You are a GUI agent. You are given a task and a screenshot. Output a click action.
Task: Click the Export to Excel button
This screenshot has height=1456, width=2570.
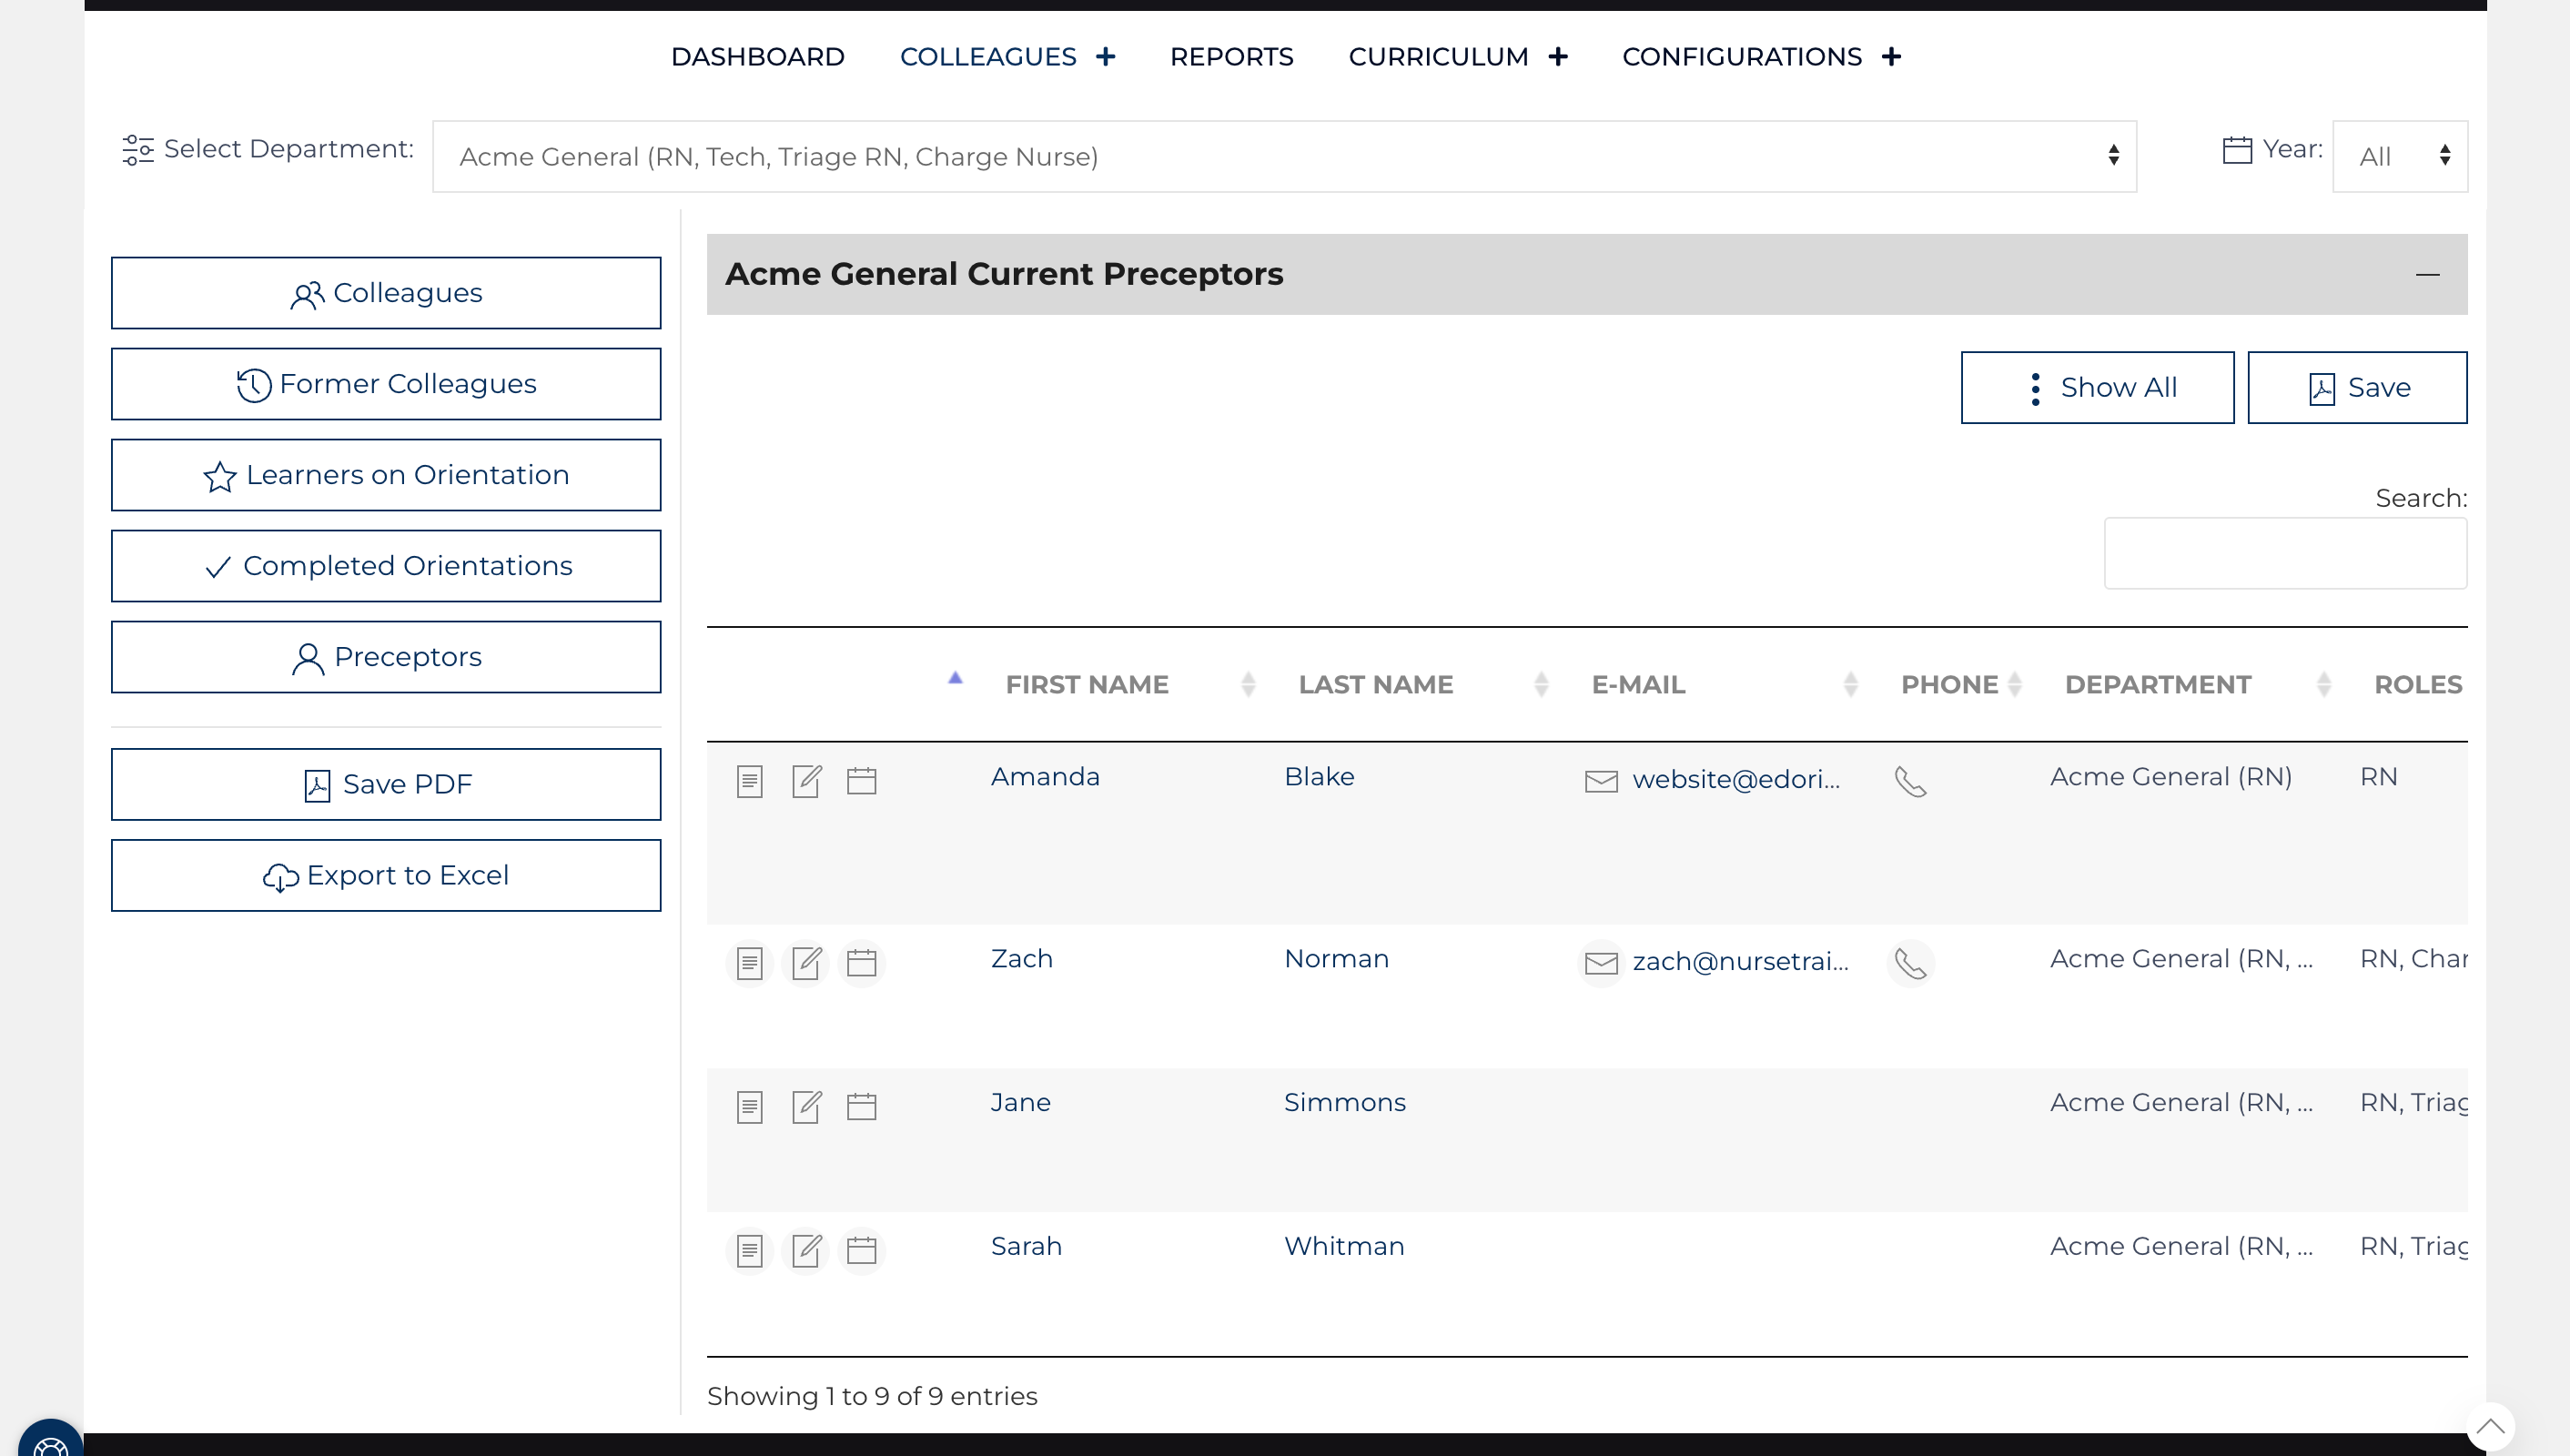click(386, 876)
